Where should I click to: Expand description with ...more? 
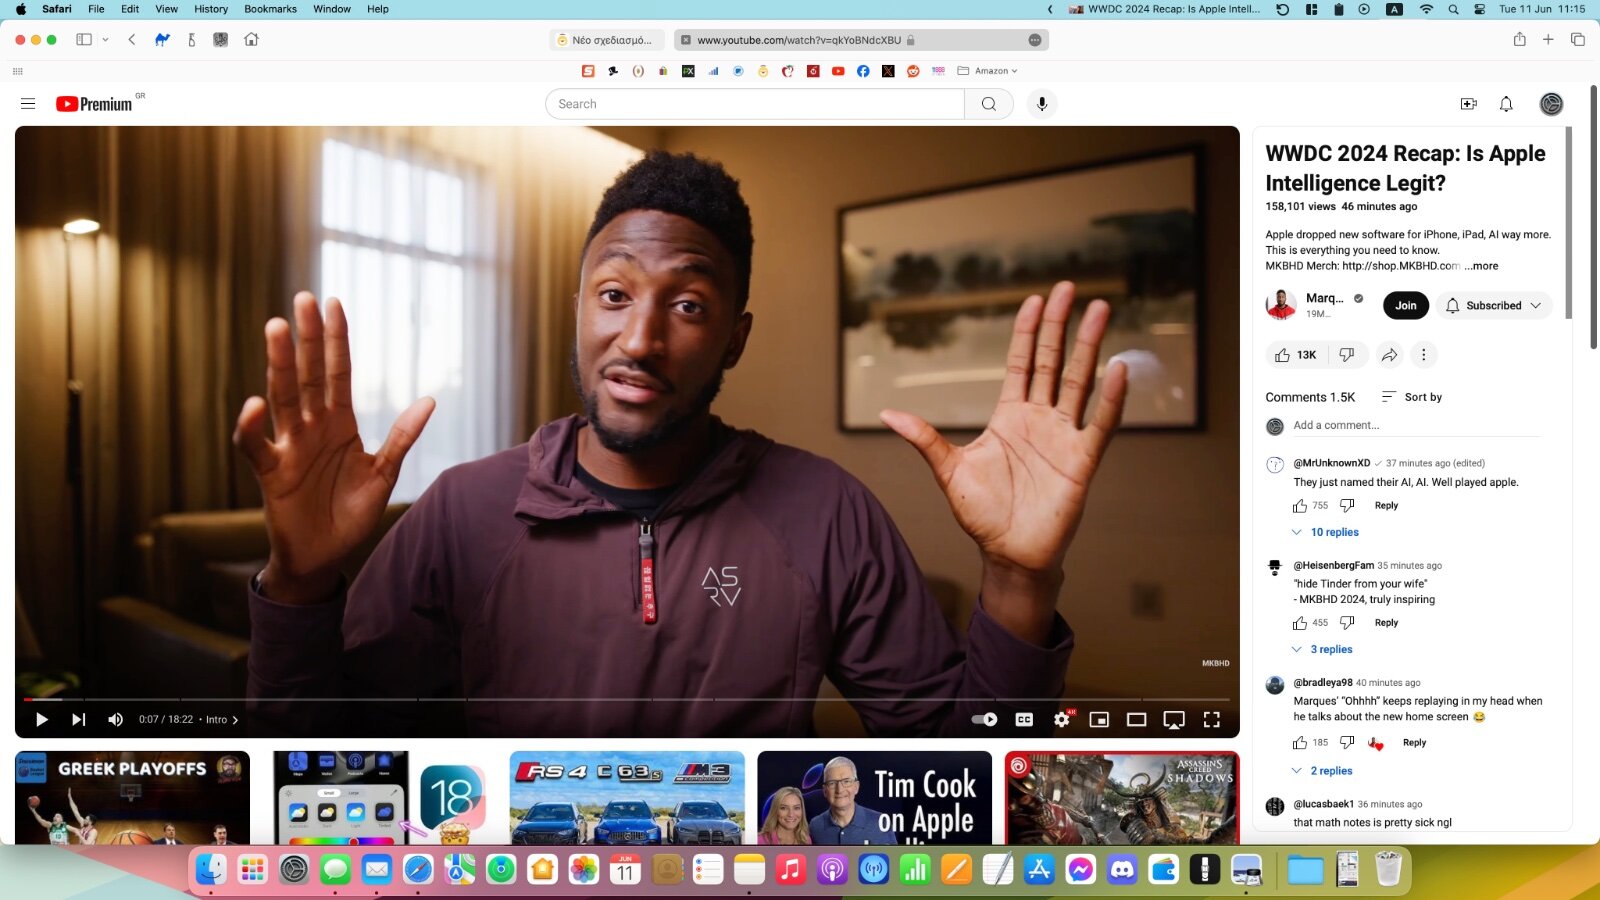coord(1481,266)
